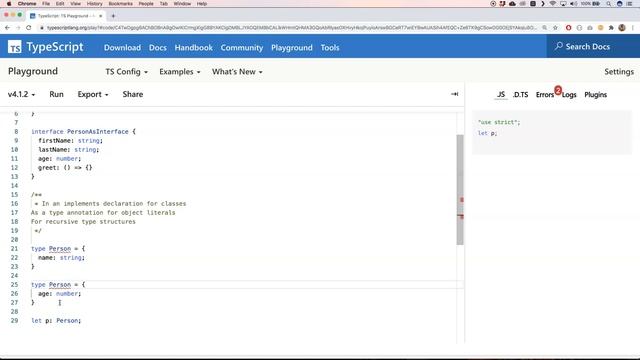The image size is (640, 360).
Task: Collapse the sidebar with the arrow icon
Action: tap(454, 94)
